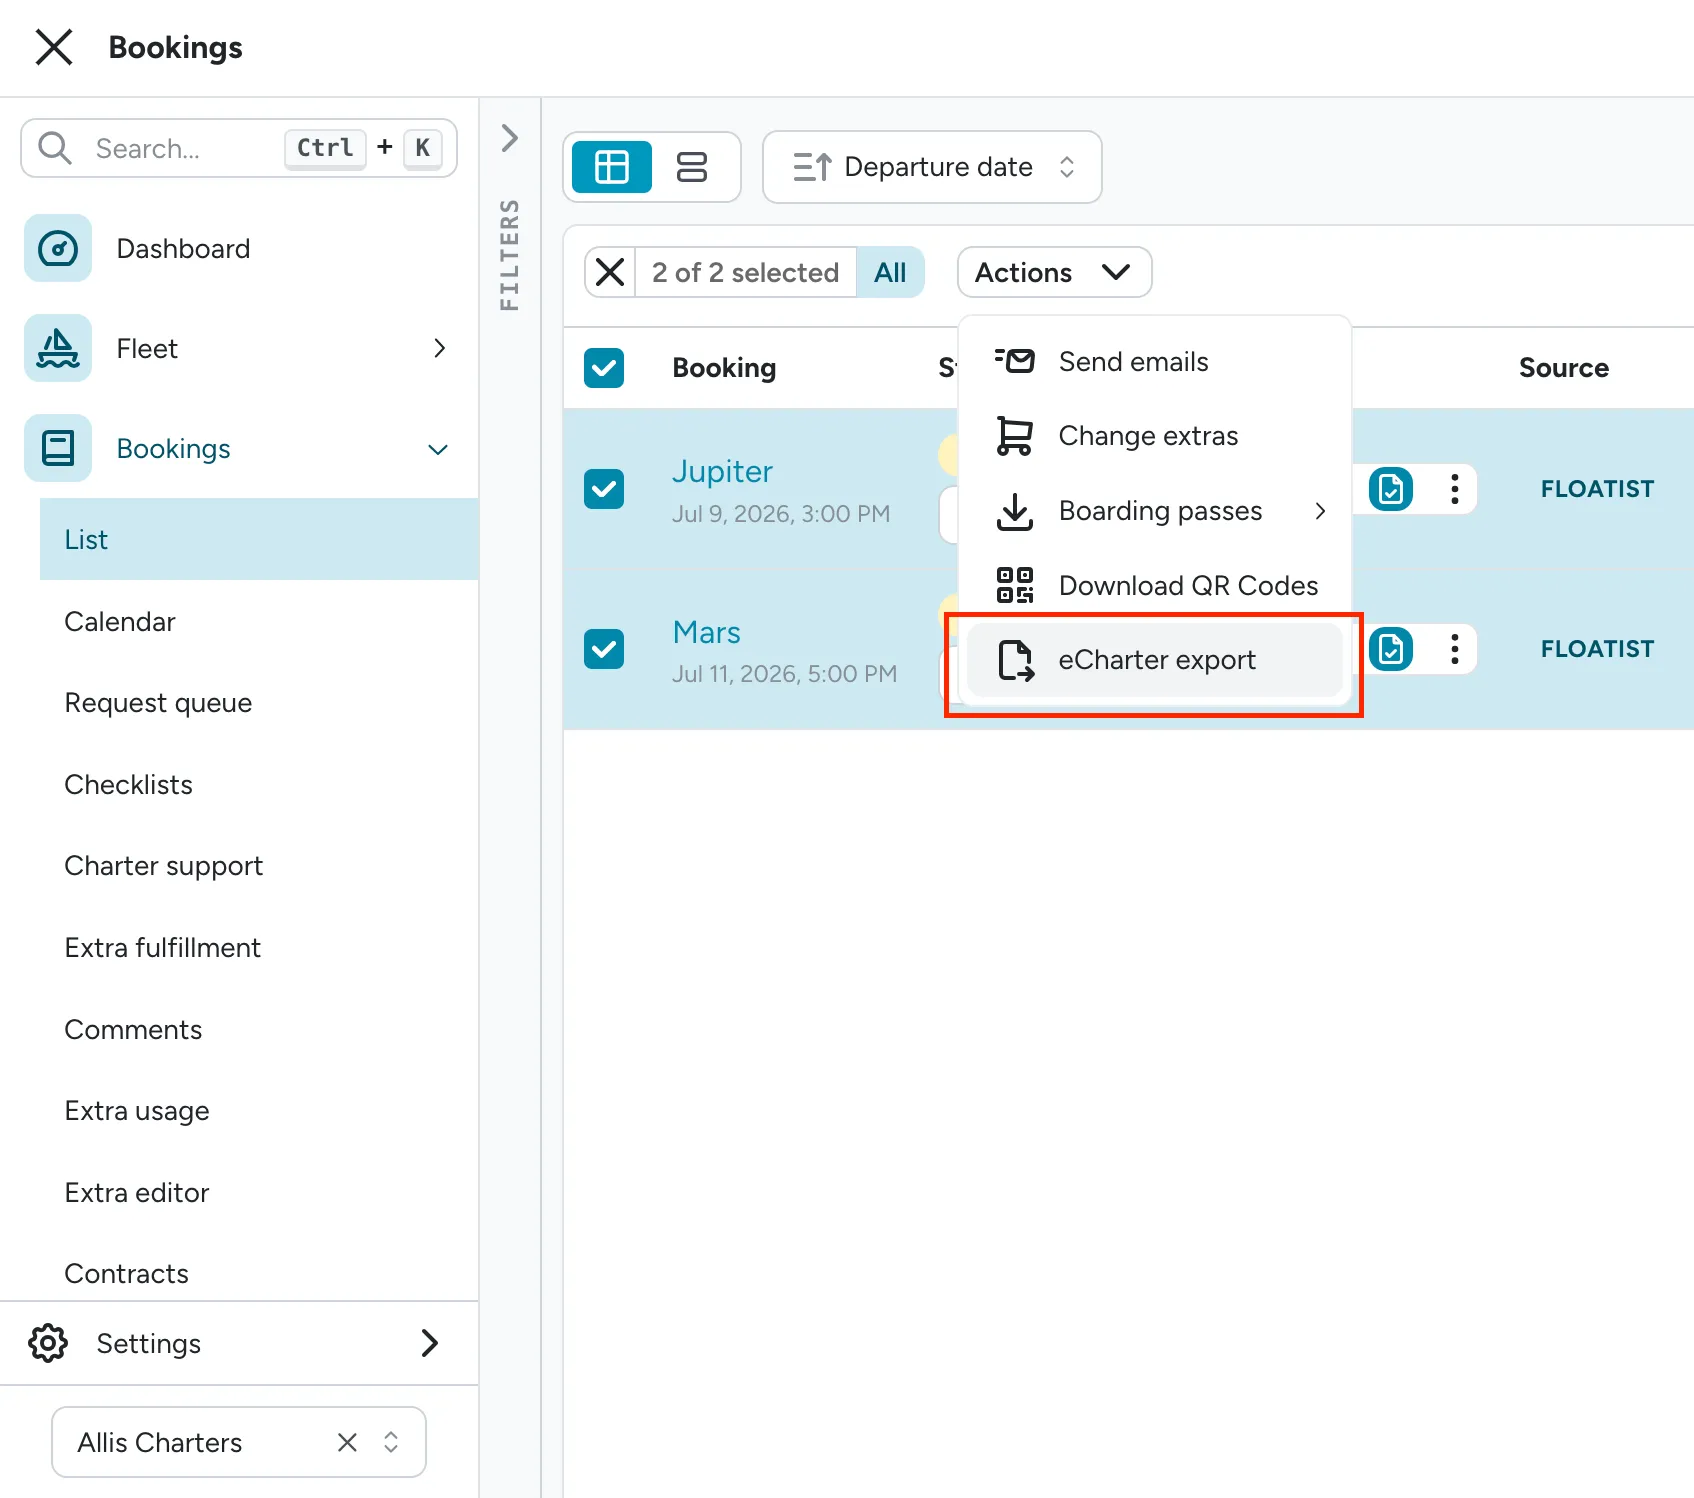This screenshot has height=1498, width=1694.
Task: Clear the Allis Charters selection
Action: 347,1442
